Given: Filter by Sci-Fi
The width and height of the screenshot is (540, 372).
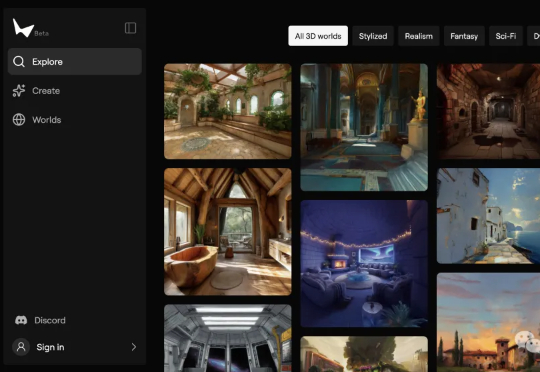Looking at the screenshot, I should coord(506,36).
